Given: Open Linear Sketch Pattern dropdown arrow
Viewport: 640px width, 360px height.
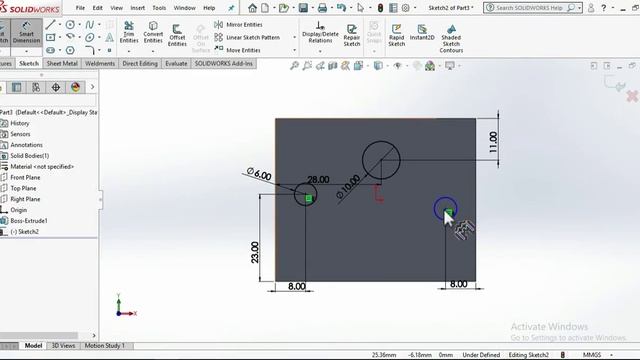Looking at the screenshot, I should 294,37.
